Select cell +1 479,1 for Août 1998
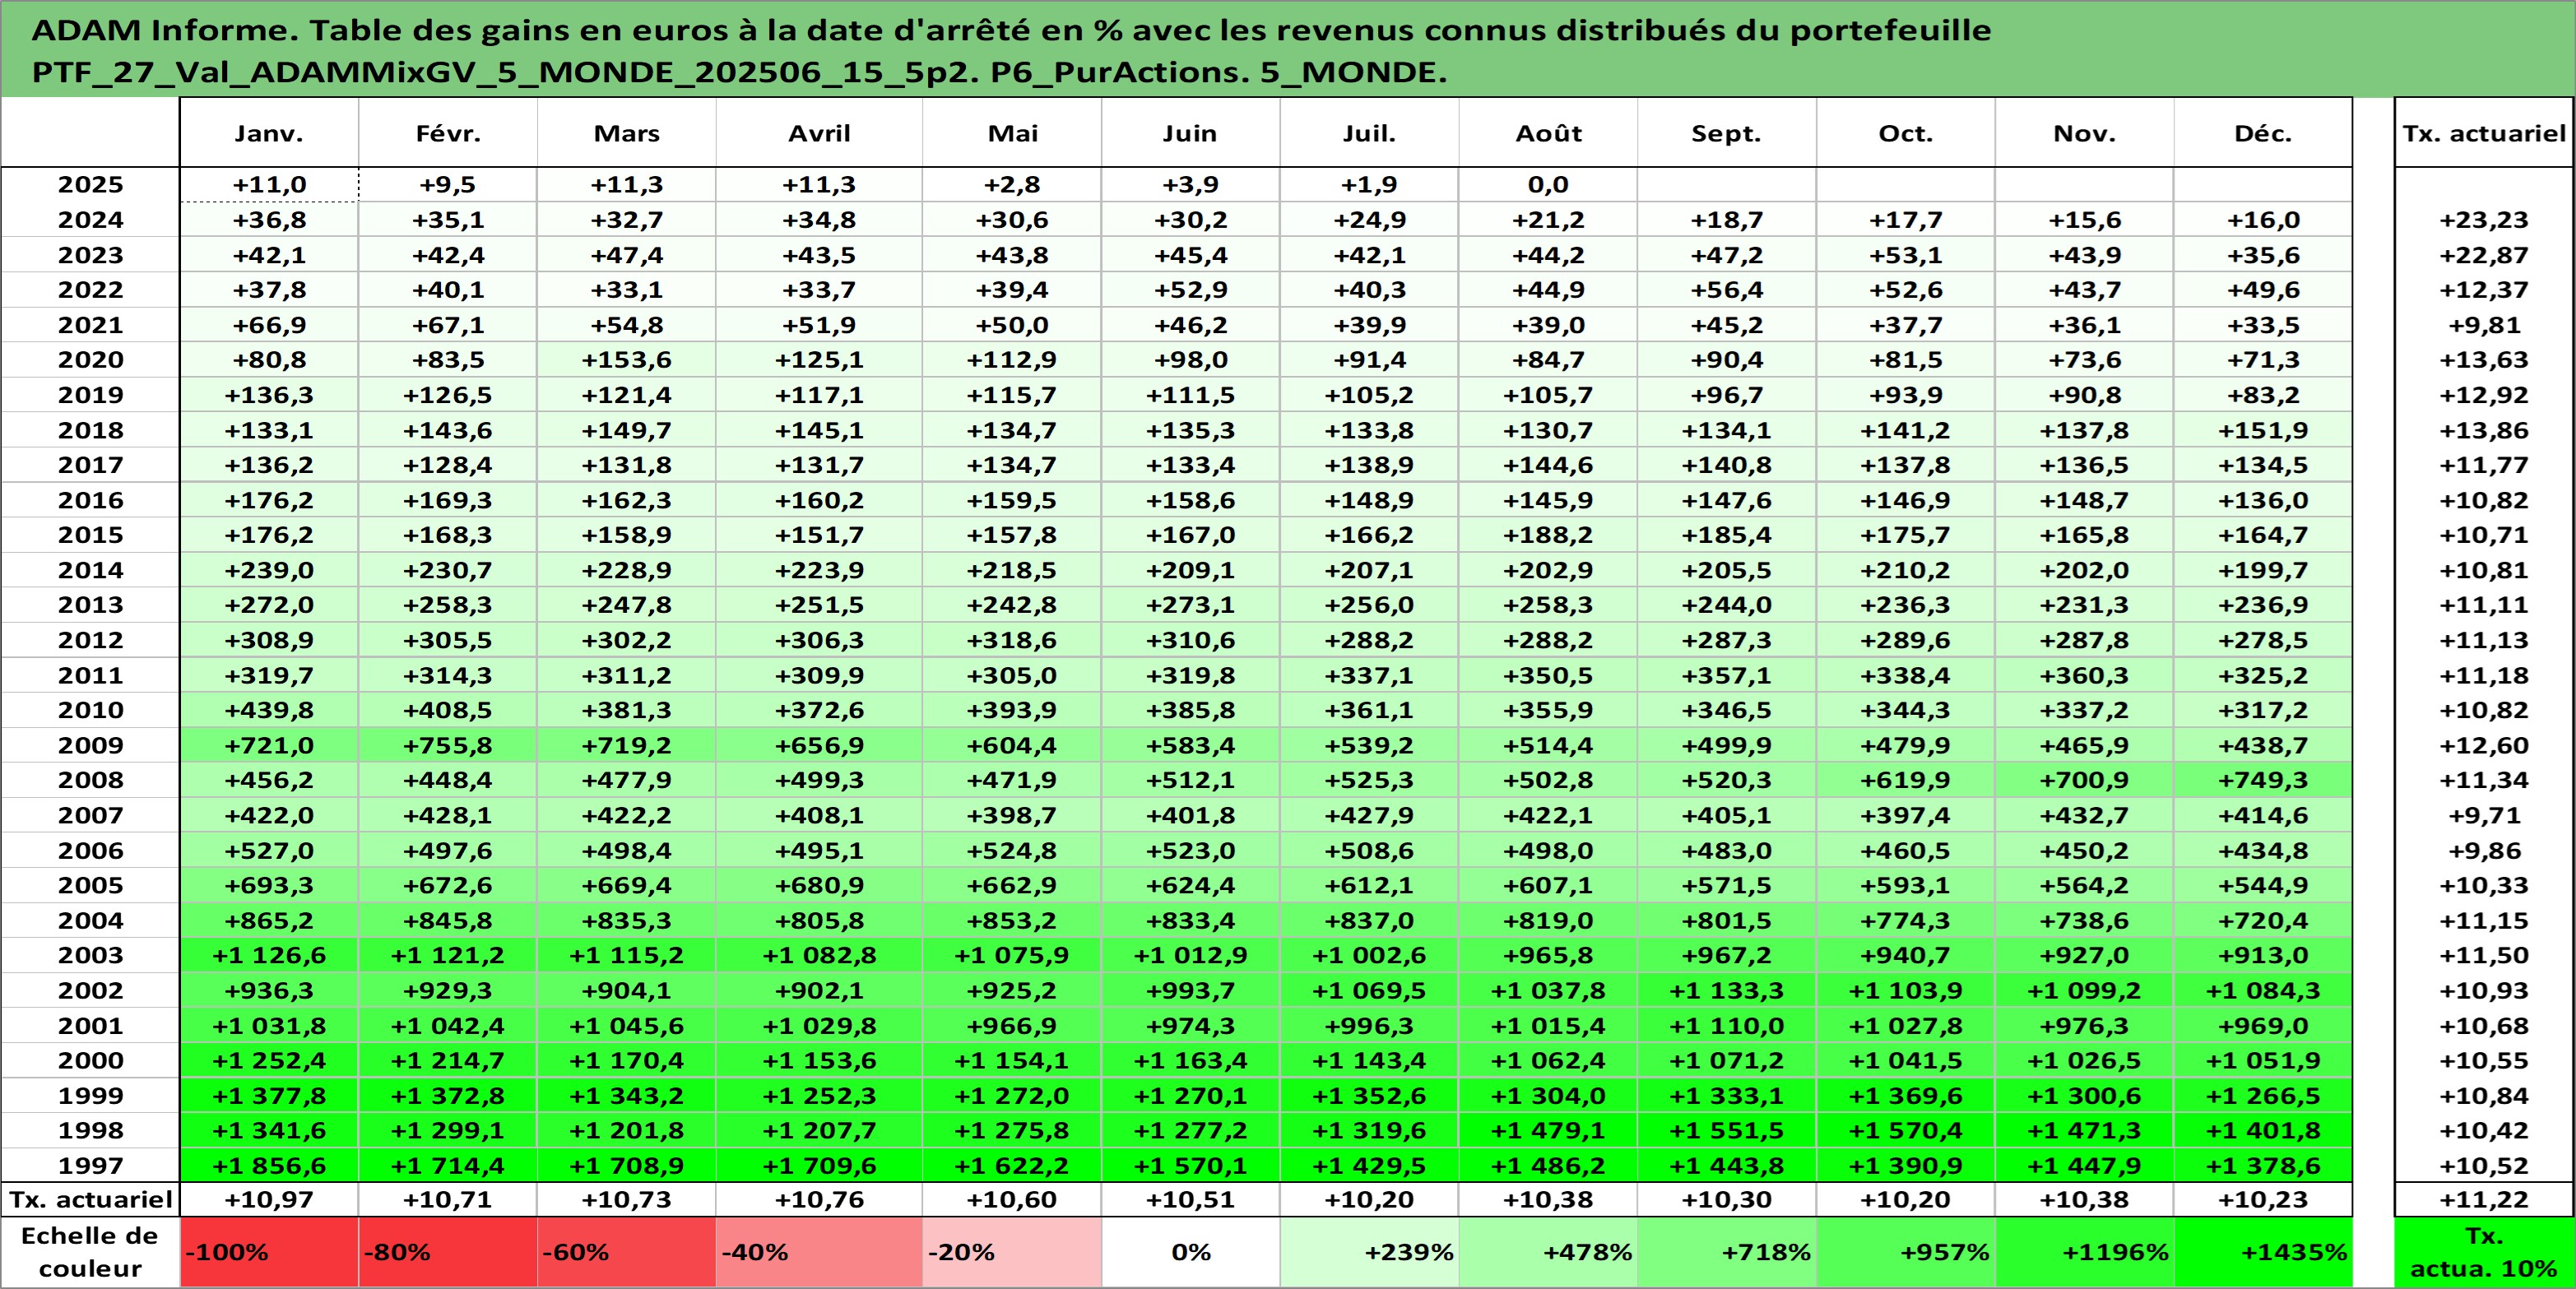The height and width of the screenshot is (1289, 2576). 1548,1130
